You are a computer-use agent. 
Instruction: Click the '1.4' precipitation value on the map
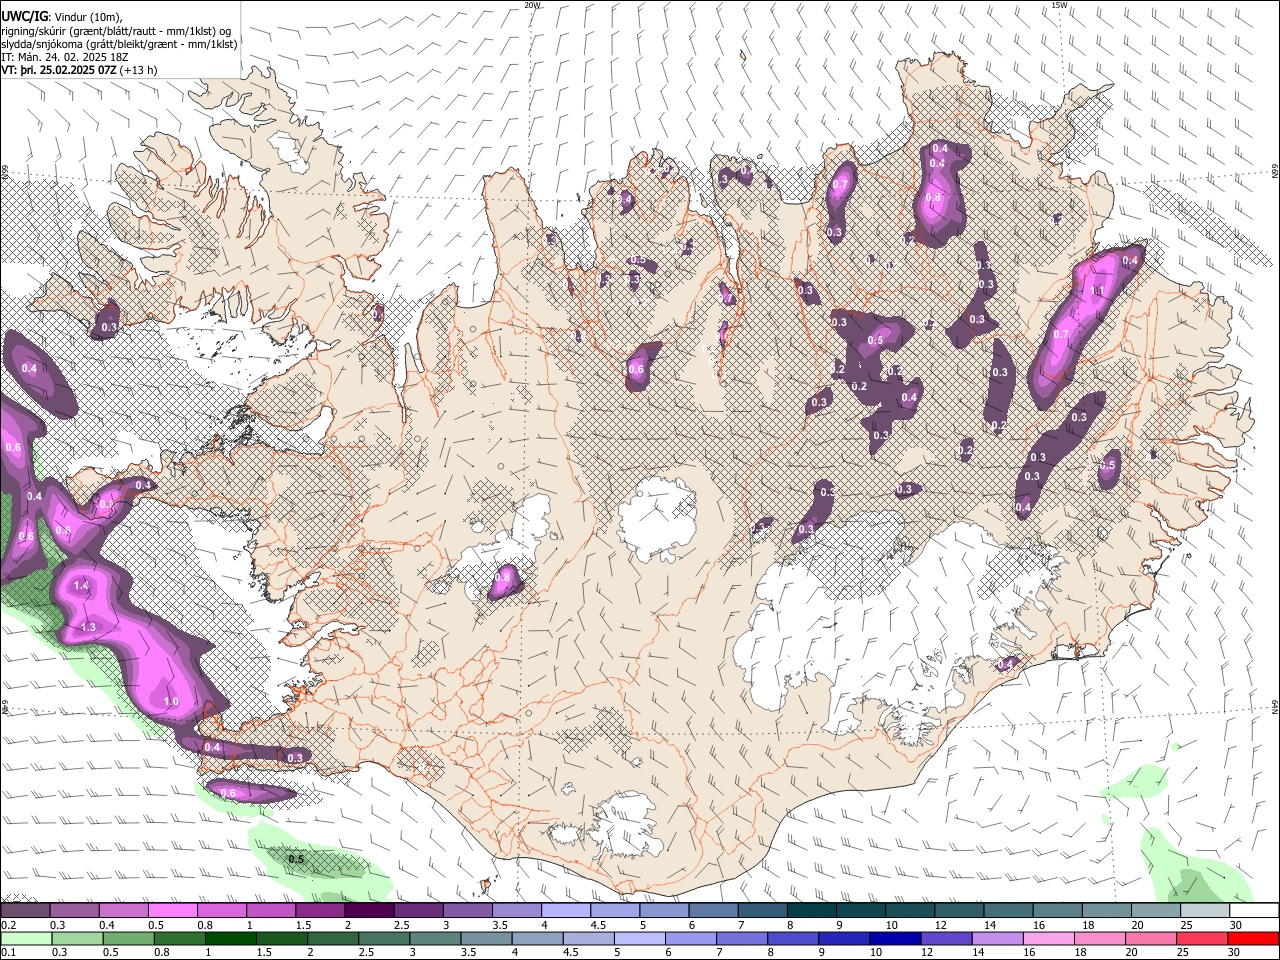[82, 586]
